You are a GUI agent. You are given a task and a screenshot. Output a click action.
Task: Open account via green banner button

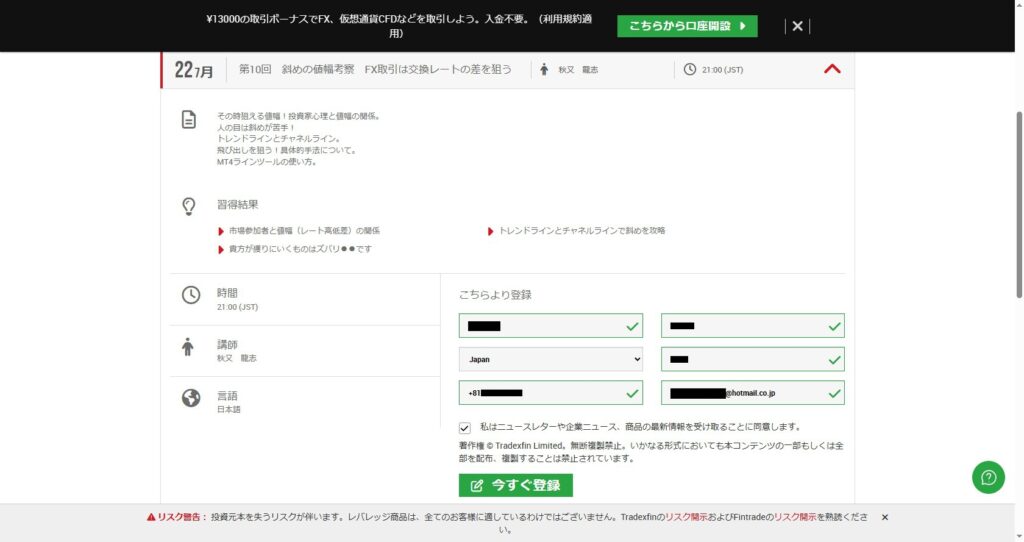687,26
